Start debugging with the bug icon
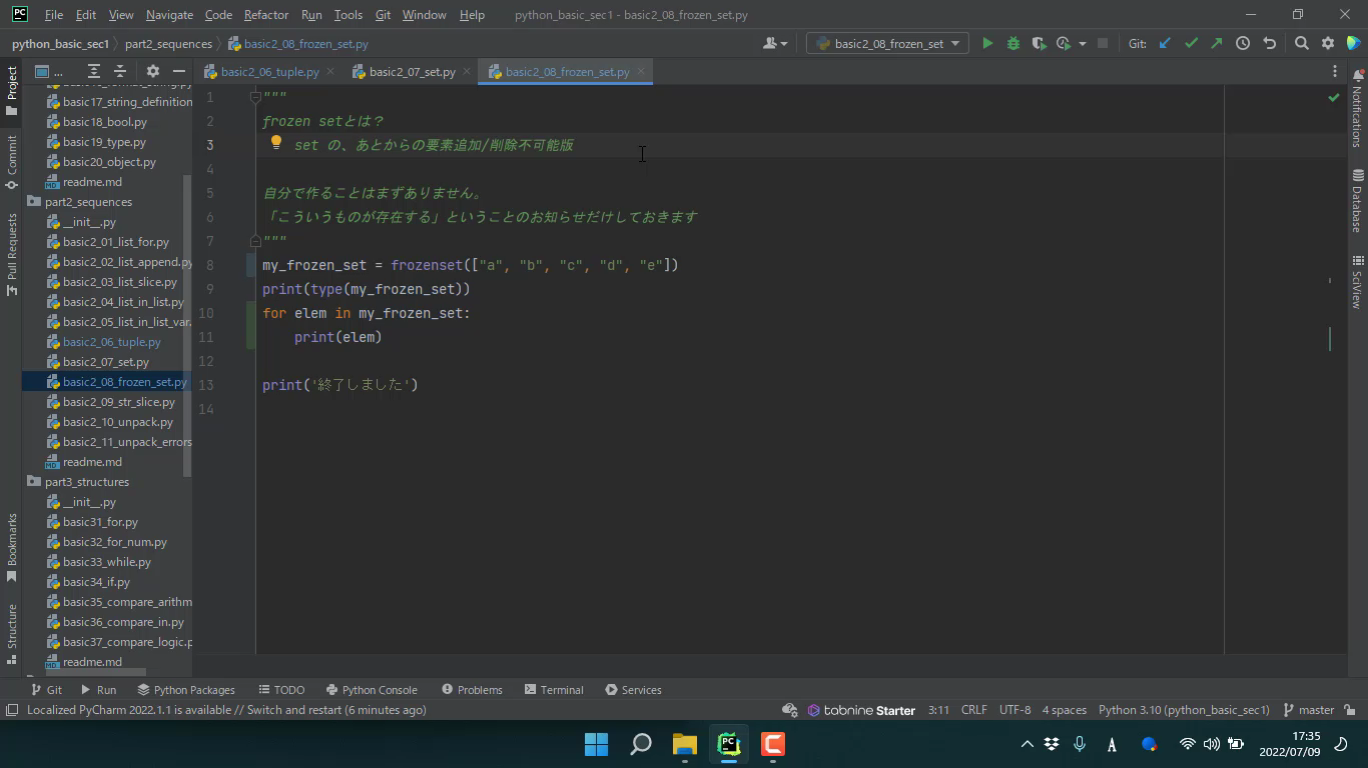This screenshot has height=768, width=1368. [1013, 44]
